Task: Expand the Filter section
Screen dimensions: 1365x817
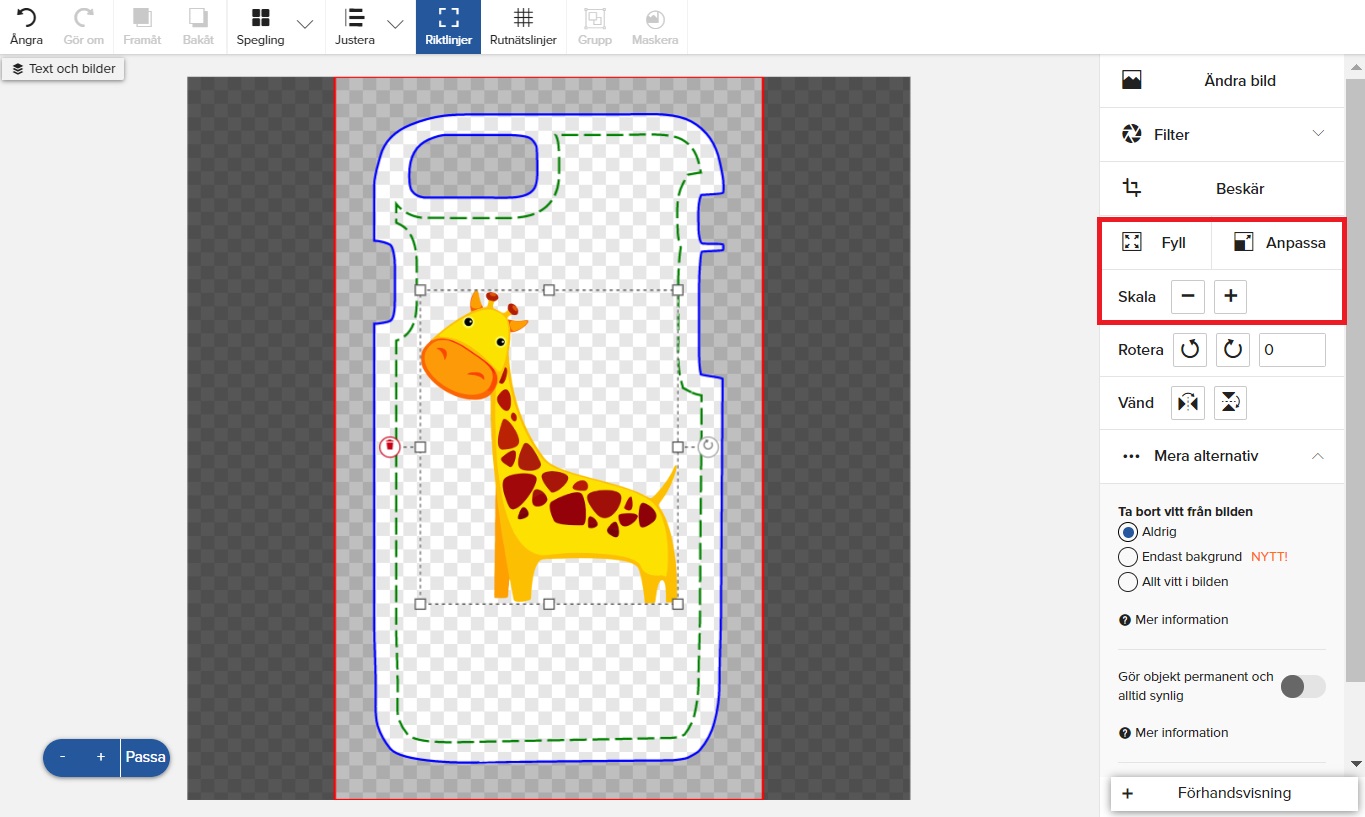Action: pyautogui.click(x=1222, y=135)
